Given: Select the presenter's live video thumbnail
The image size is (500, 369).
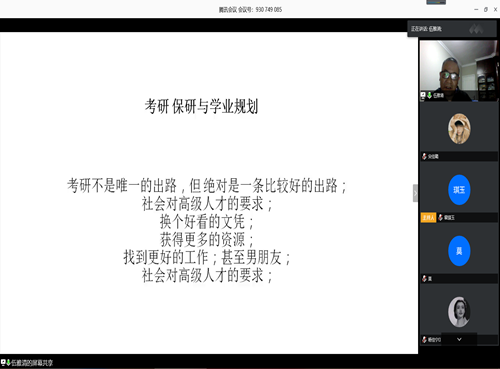Looking at the screenshot, I should [459, 71].
